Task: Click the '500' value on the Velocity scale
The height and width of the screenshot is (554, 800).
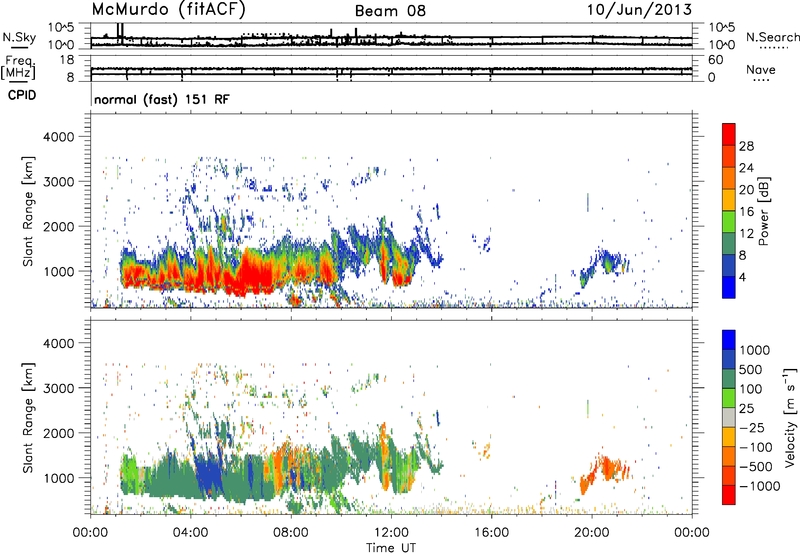Action: tap(753, 369)
